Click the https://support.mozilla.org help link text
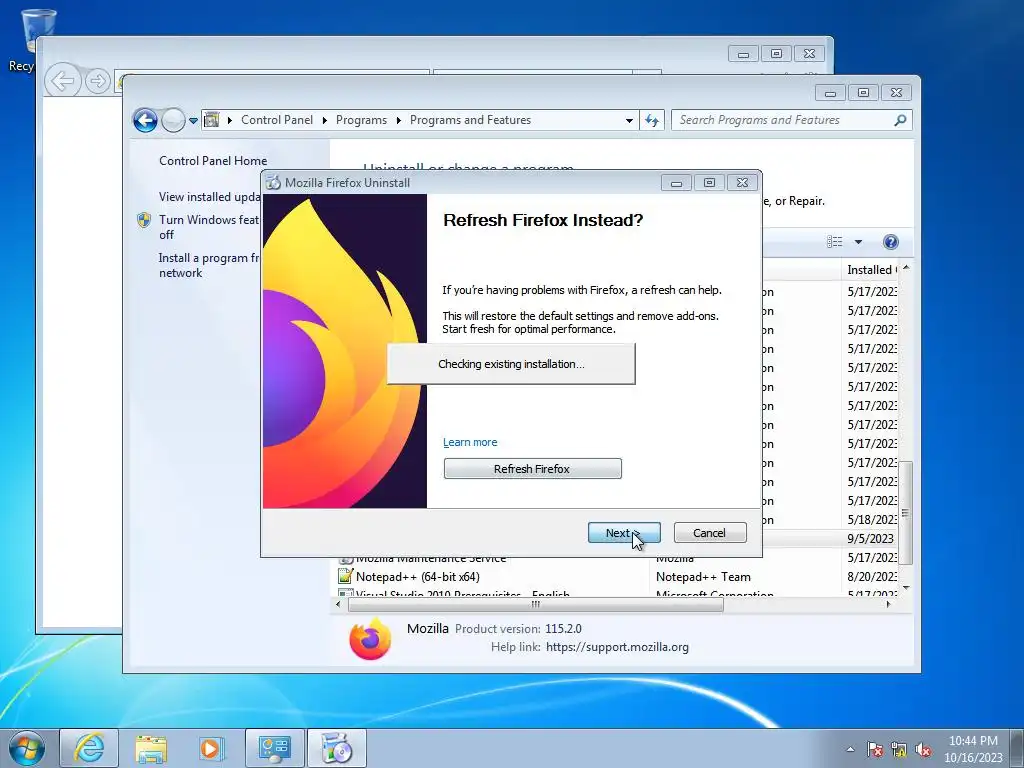Screen dimensions: 1024x768 pos(617,647)
